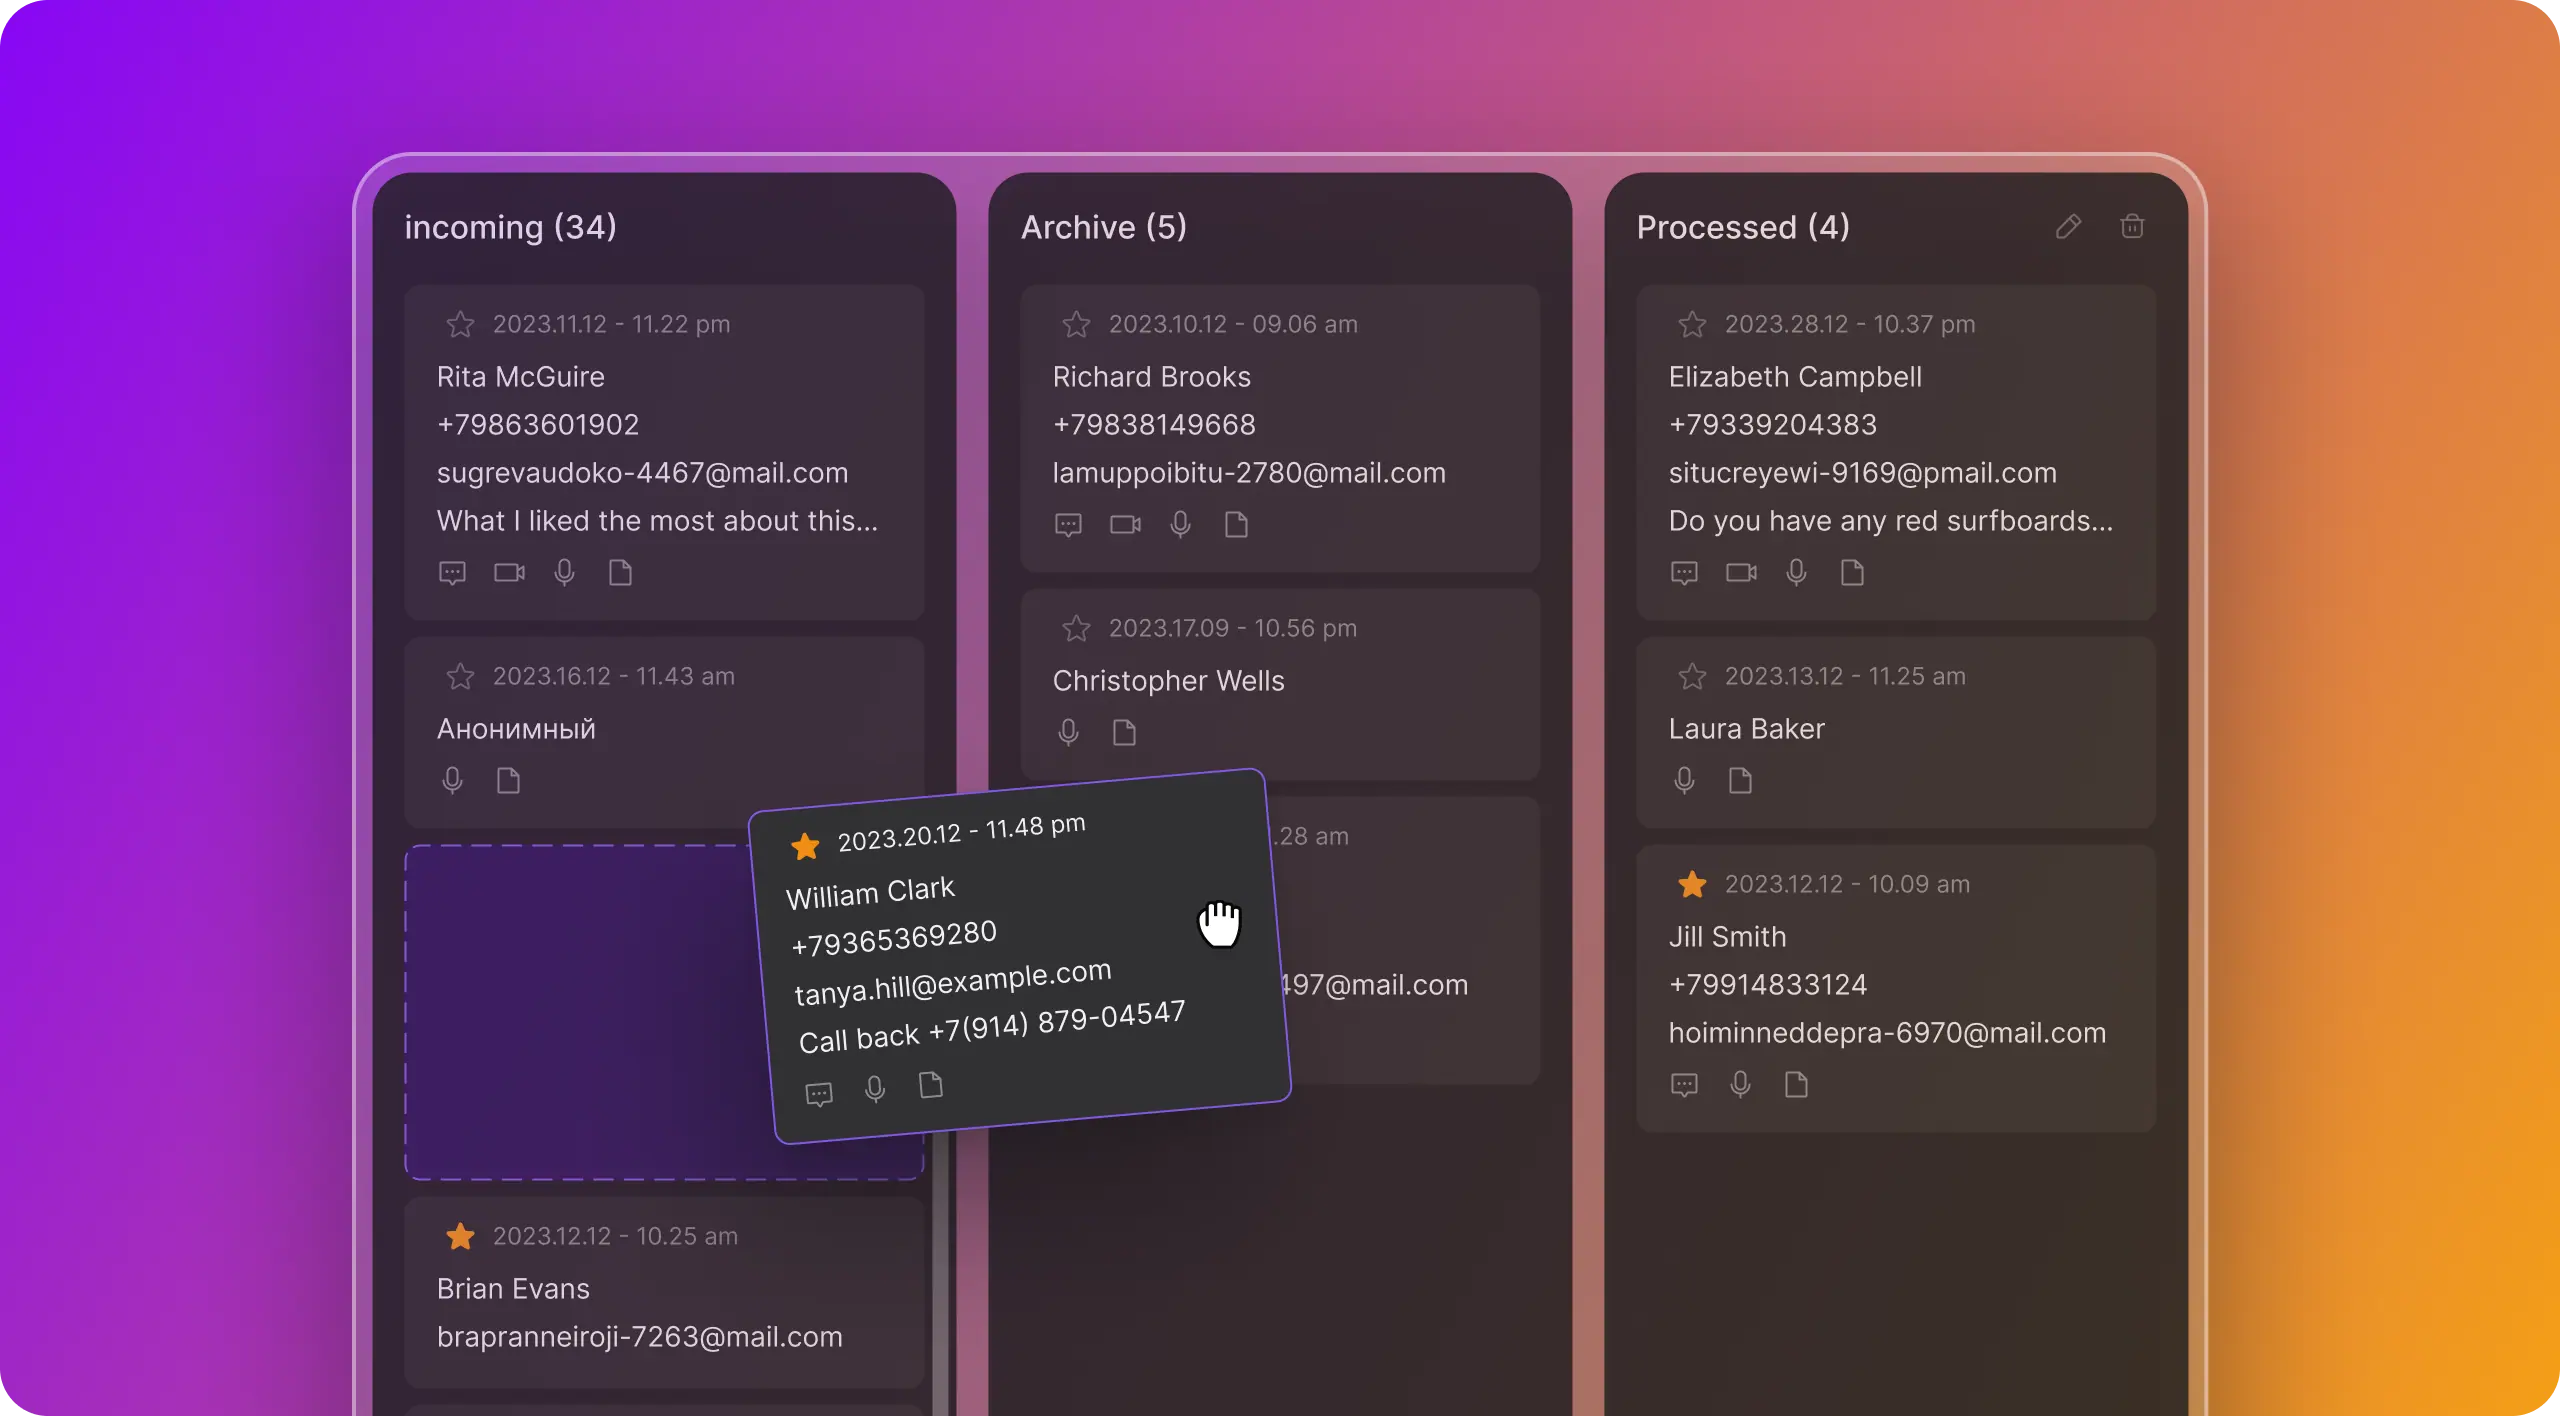Click the name Rita McGuire

tap(520, 376)
